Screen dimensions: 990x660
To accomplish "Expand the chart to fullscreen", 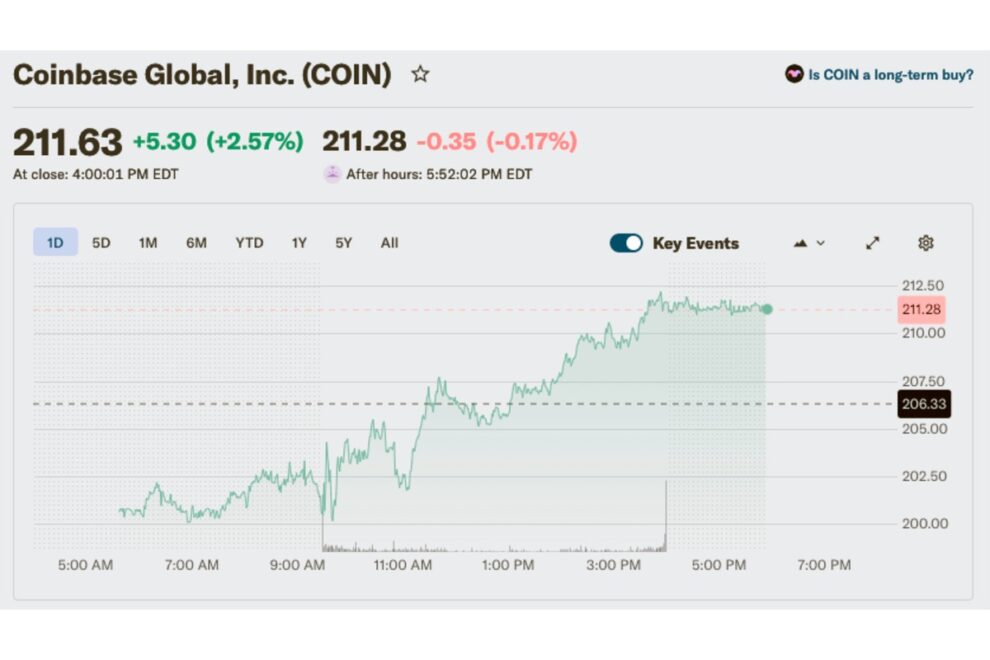I will coord(872,243).
